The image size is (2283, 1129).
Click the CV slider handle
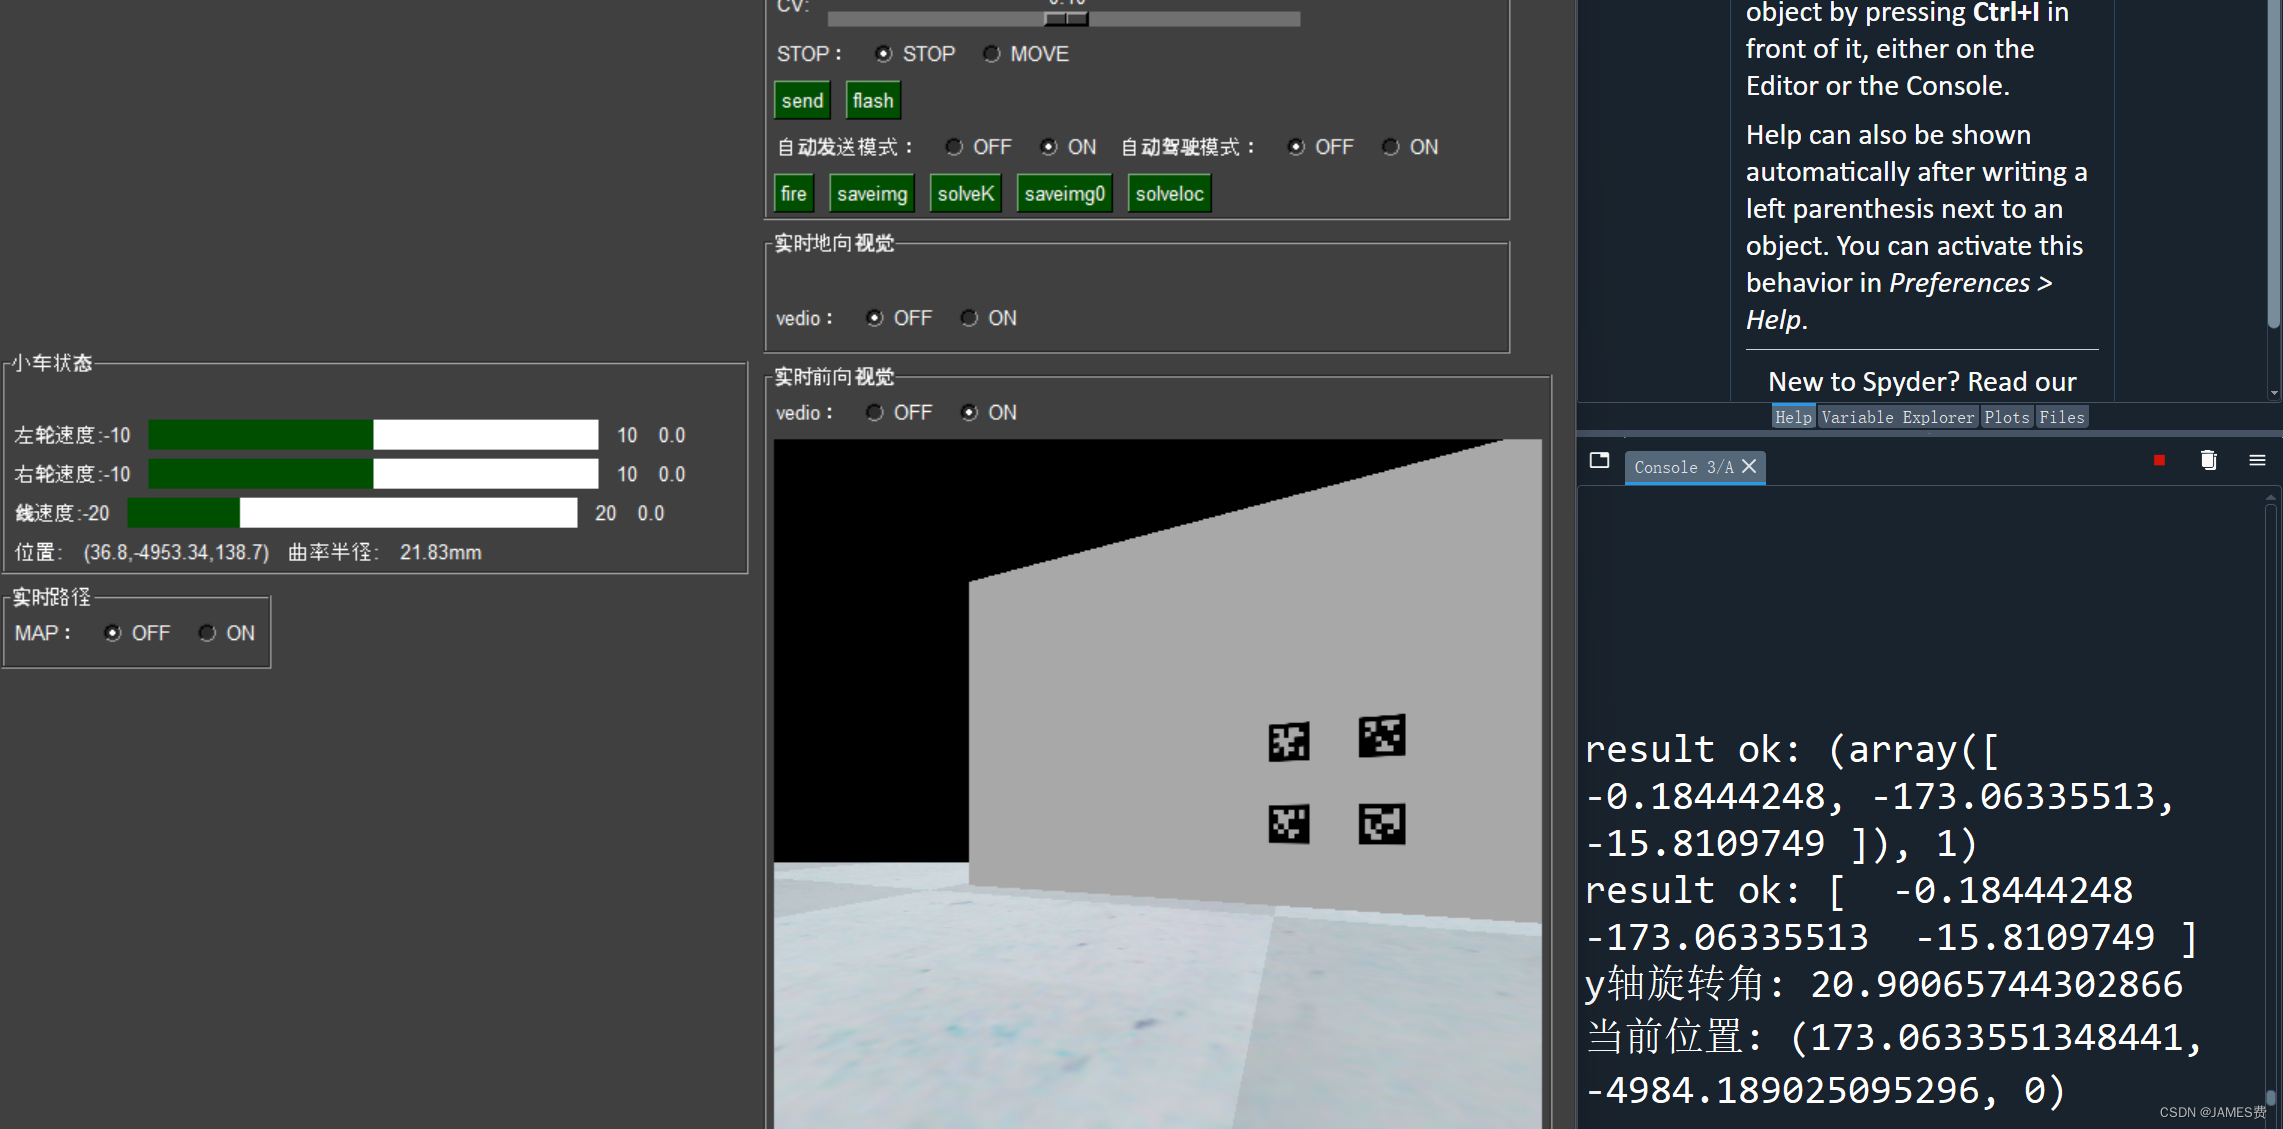click(x=1066, y=18)
